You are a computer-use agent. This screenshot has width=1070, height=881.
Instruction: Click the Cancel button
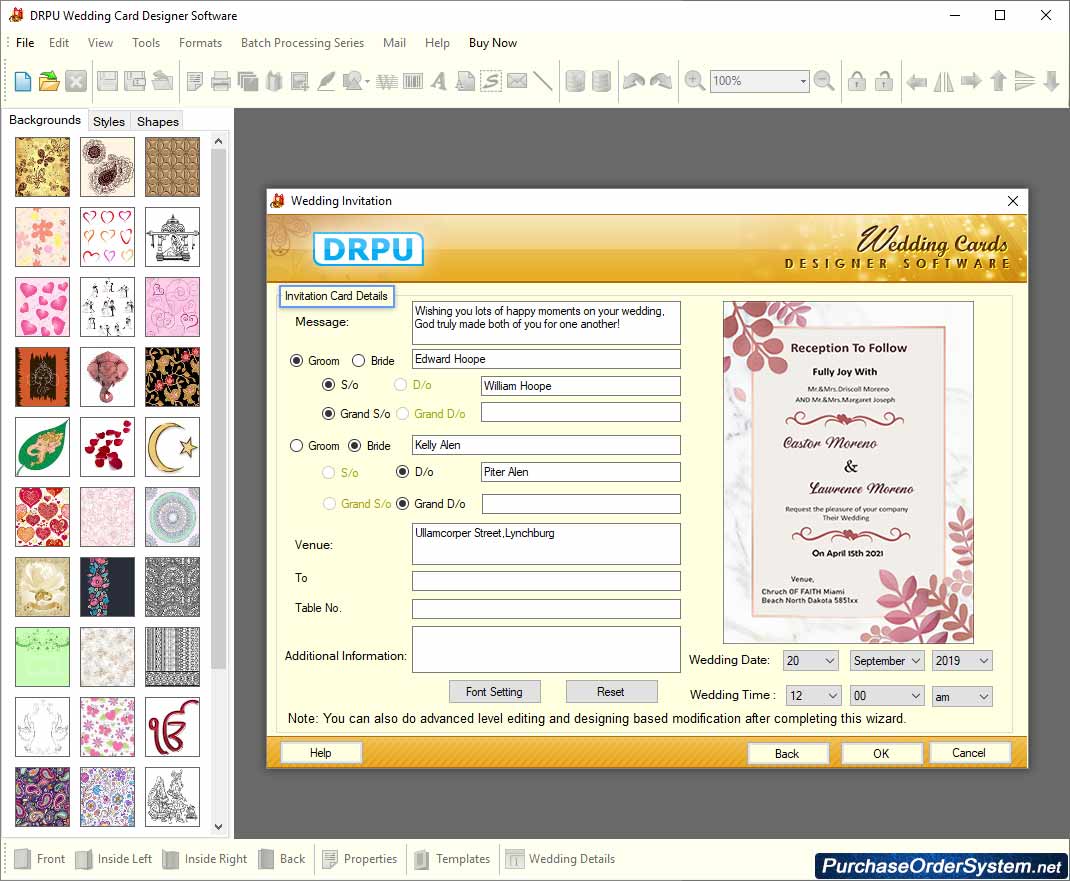[x=969, y=753]
